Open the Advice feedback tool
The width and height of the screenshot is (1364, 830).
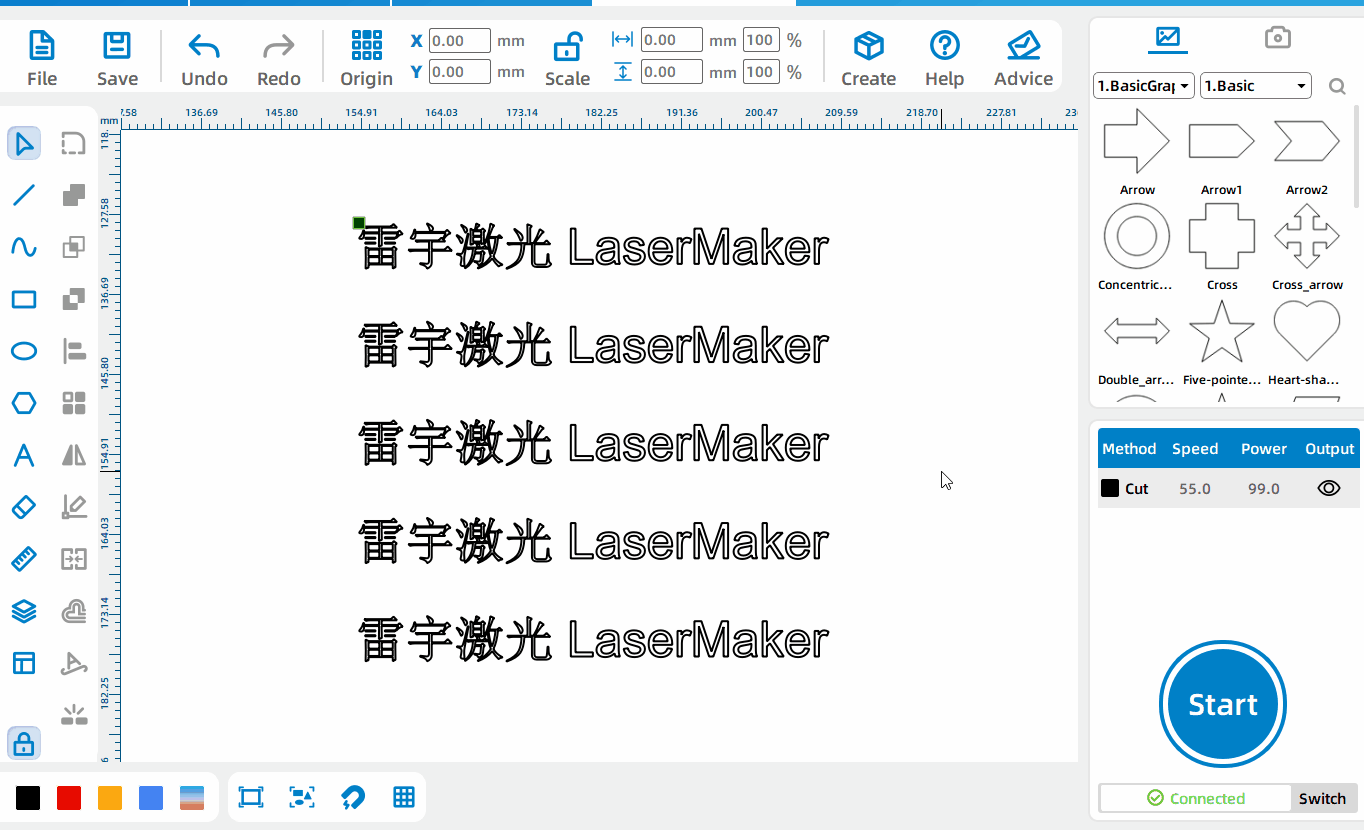point(1023,58)
